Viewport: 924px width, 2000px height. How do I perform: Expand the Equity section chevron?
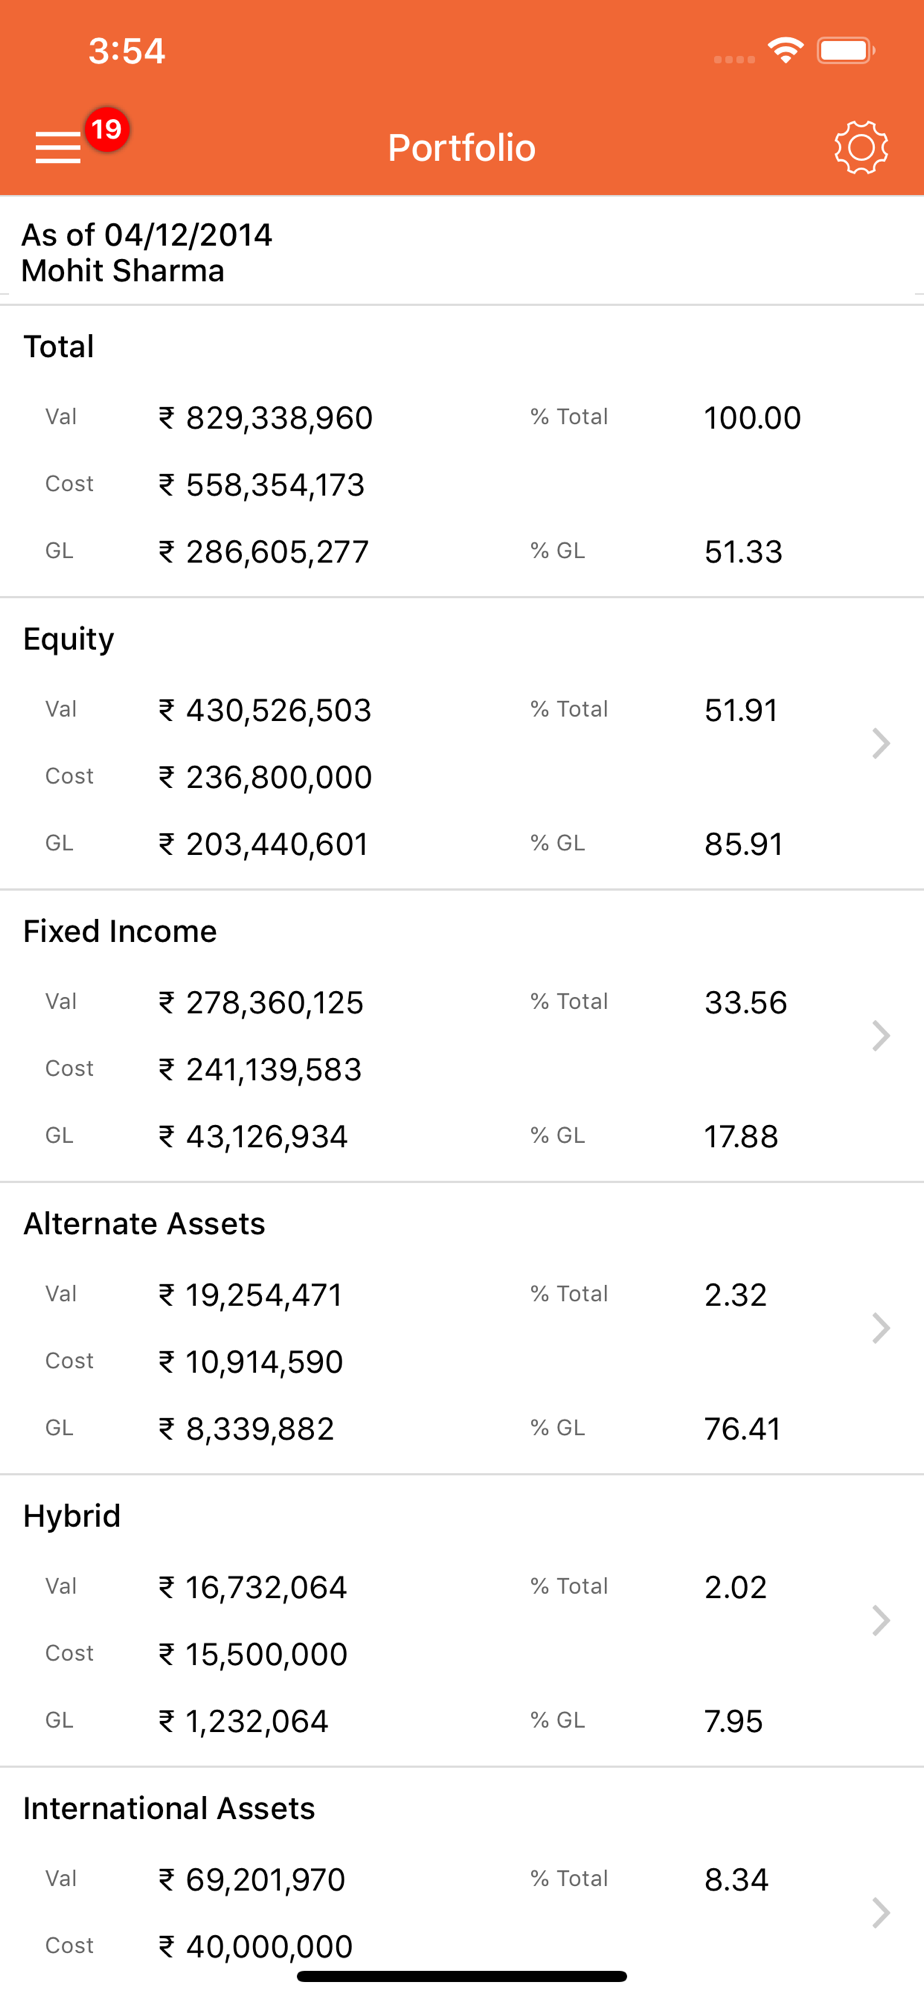point(880,743)
